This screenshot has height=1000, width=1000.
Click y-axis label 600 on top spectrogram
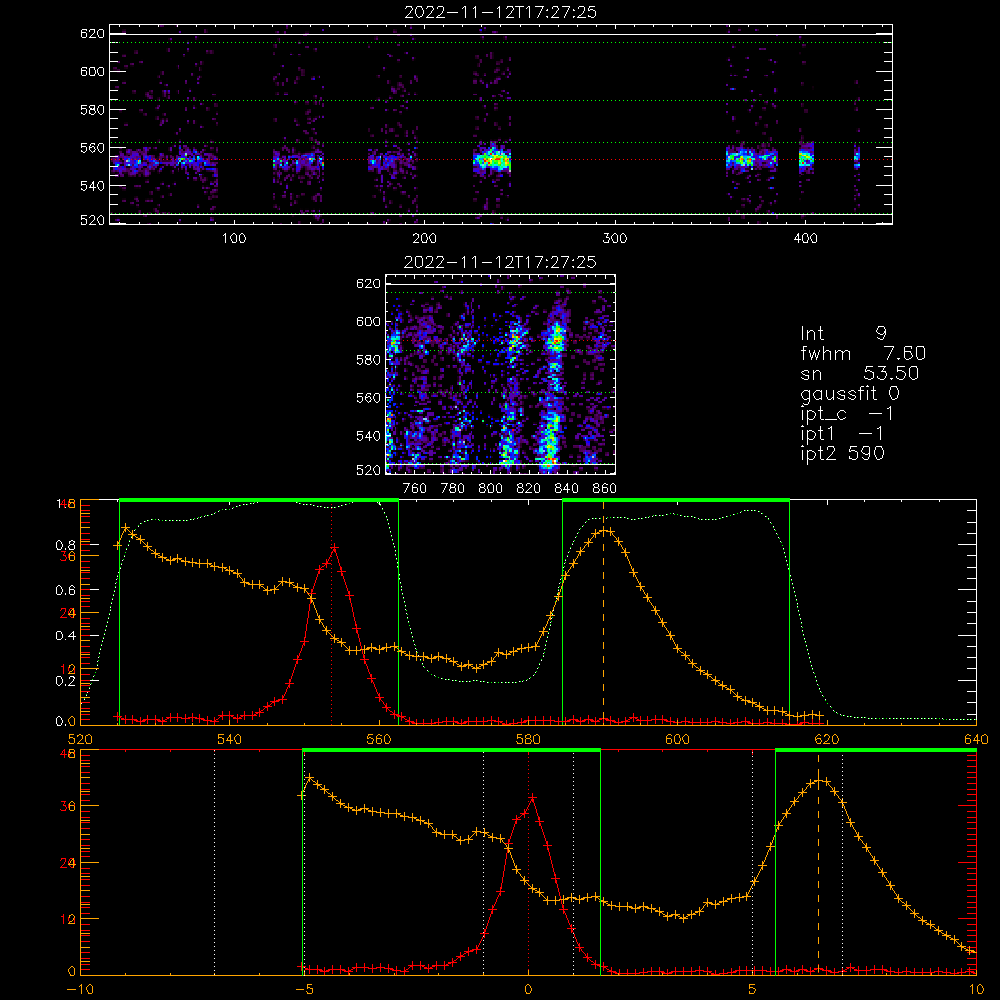click(92, 71)
